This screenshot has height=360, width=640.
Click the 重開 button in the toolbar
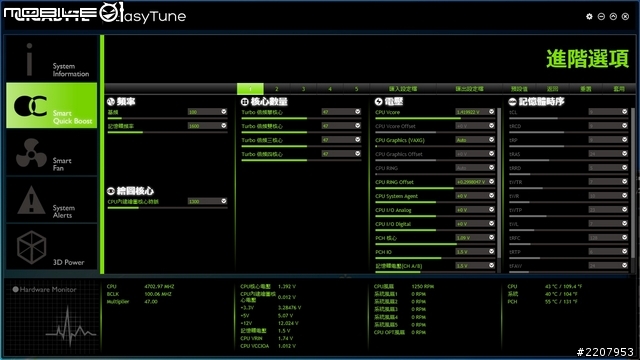pos(586,89)
